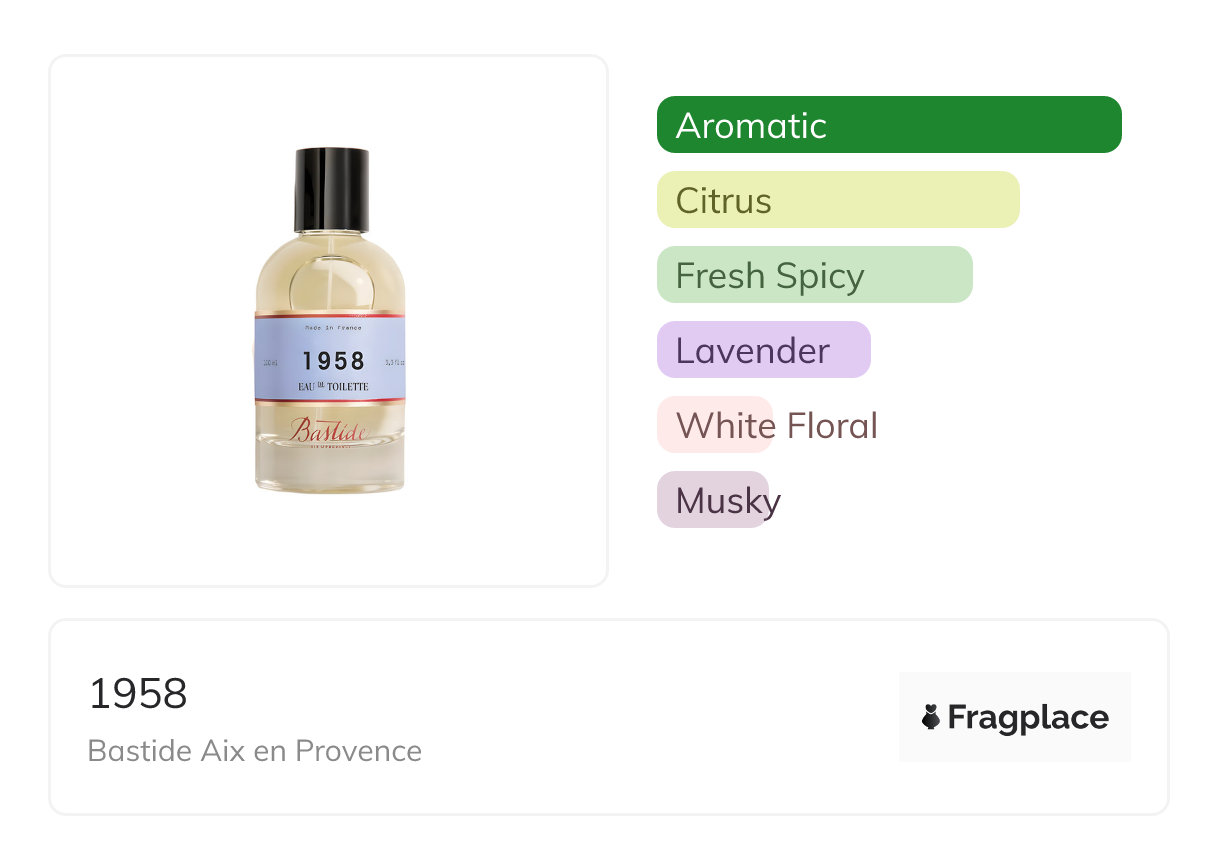
Task: Click the Fresh Spicy accord bar
Action: click(814, 275)
